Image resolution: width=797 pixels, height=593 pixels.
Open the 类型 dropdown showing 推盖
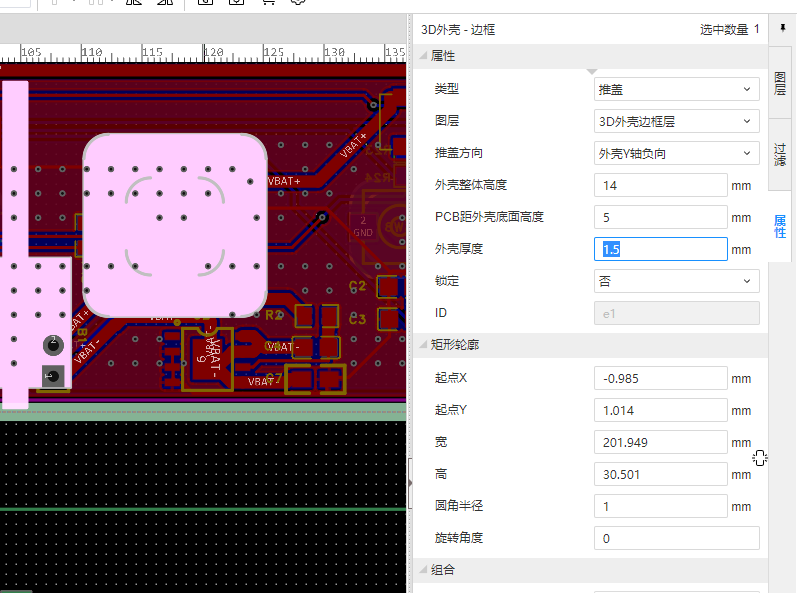[676, 89]
